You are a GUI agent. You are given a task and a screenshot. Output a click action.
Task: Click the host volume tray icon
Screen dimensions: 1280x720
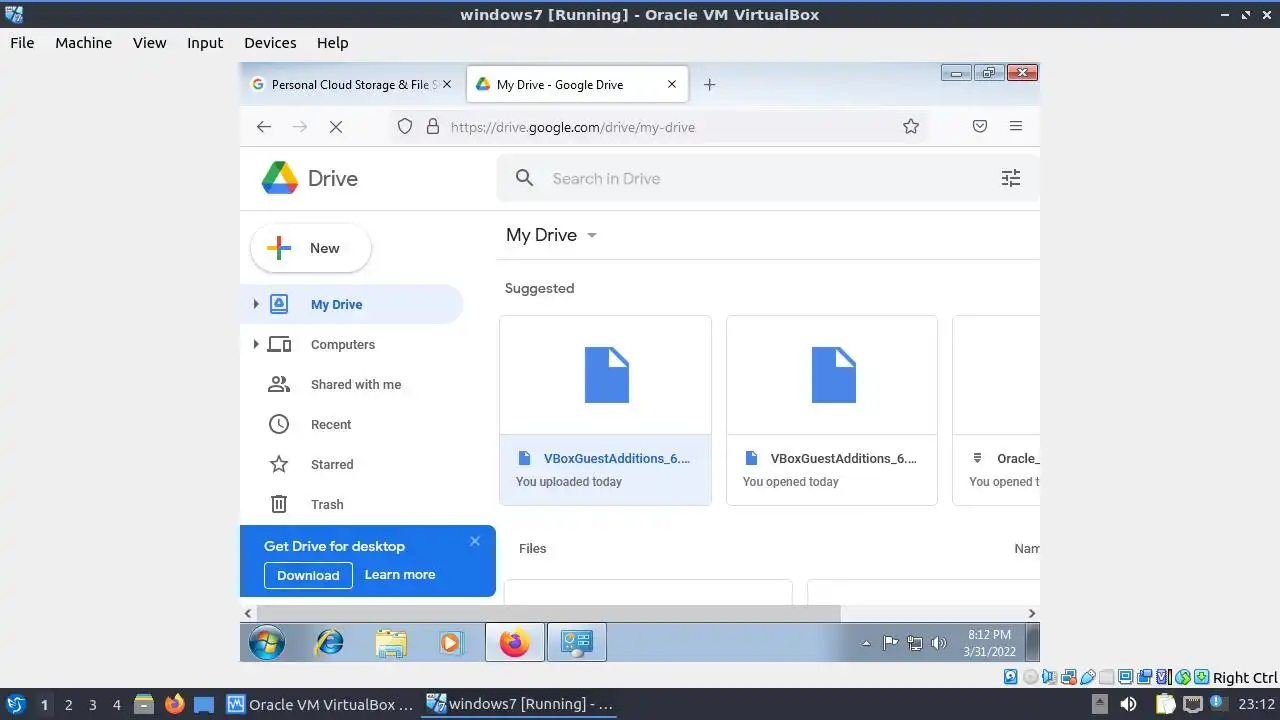coord(1128,704)
